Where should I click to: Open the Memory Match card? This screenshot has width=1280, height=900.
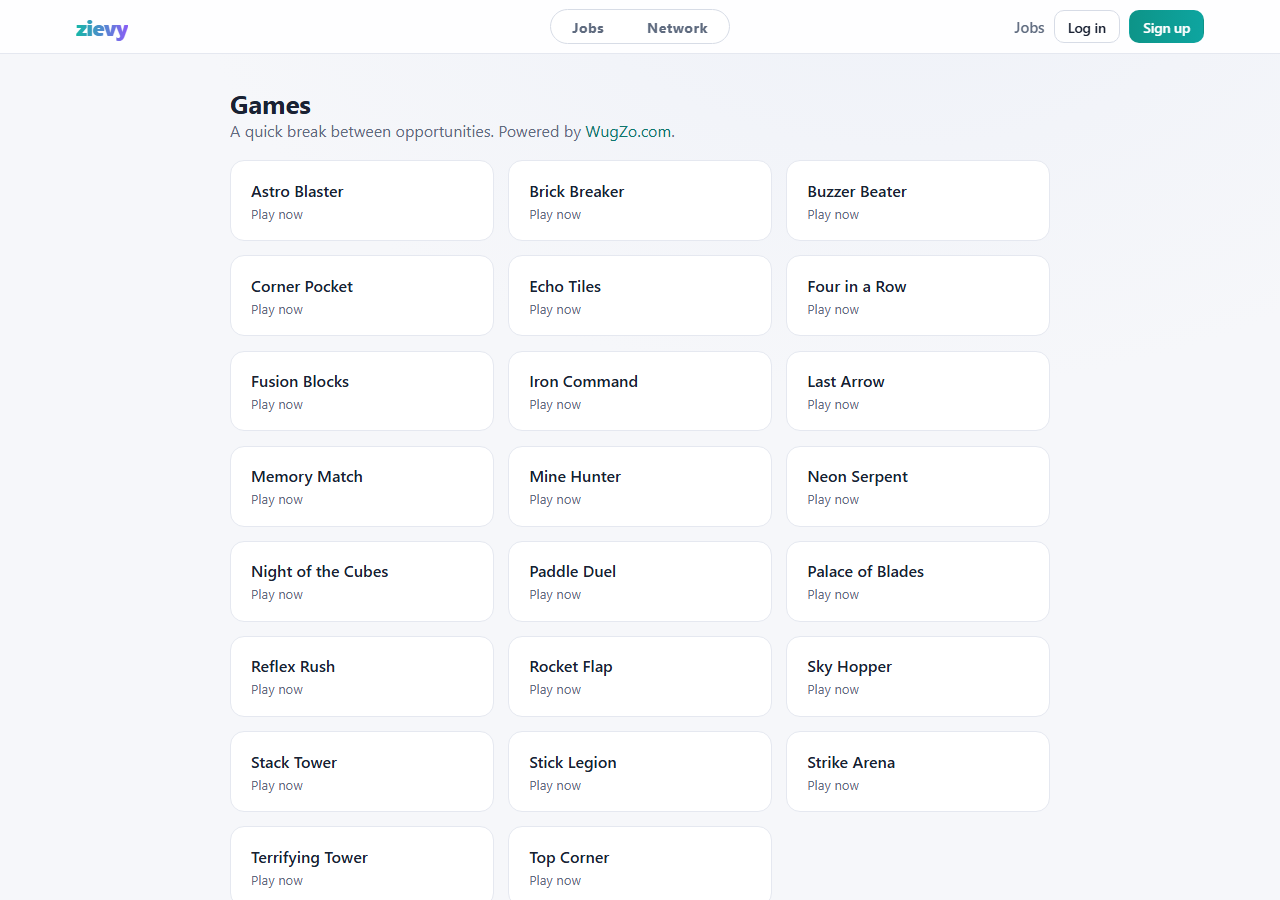coord(362,486)
